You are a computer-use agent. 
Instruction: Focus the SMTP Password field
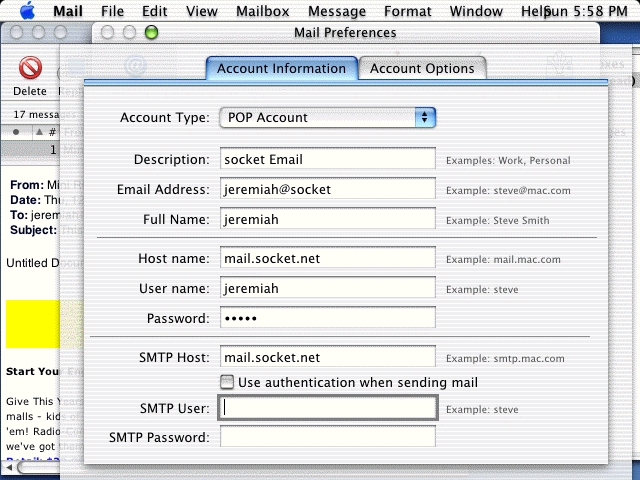(328, 436)
